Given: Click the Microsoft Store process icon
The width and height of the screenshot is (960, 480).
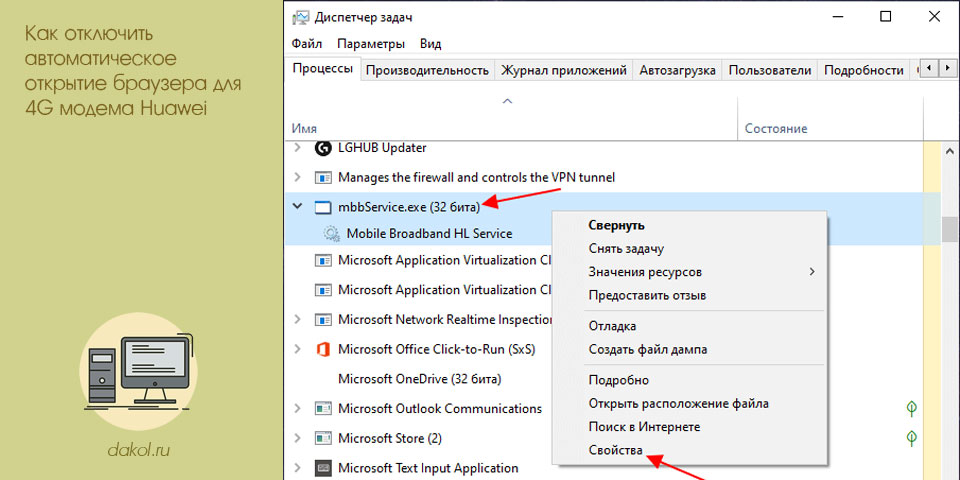Looking at the screenshot, I should pyautogui.click(x=323, y=438).
